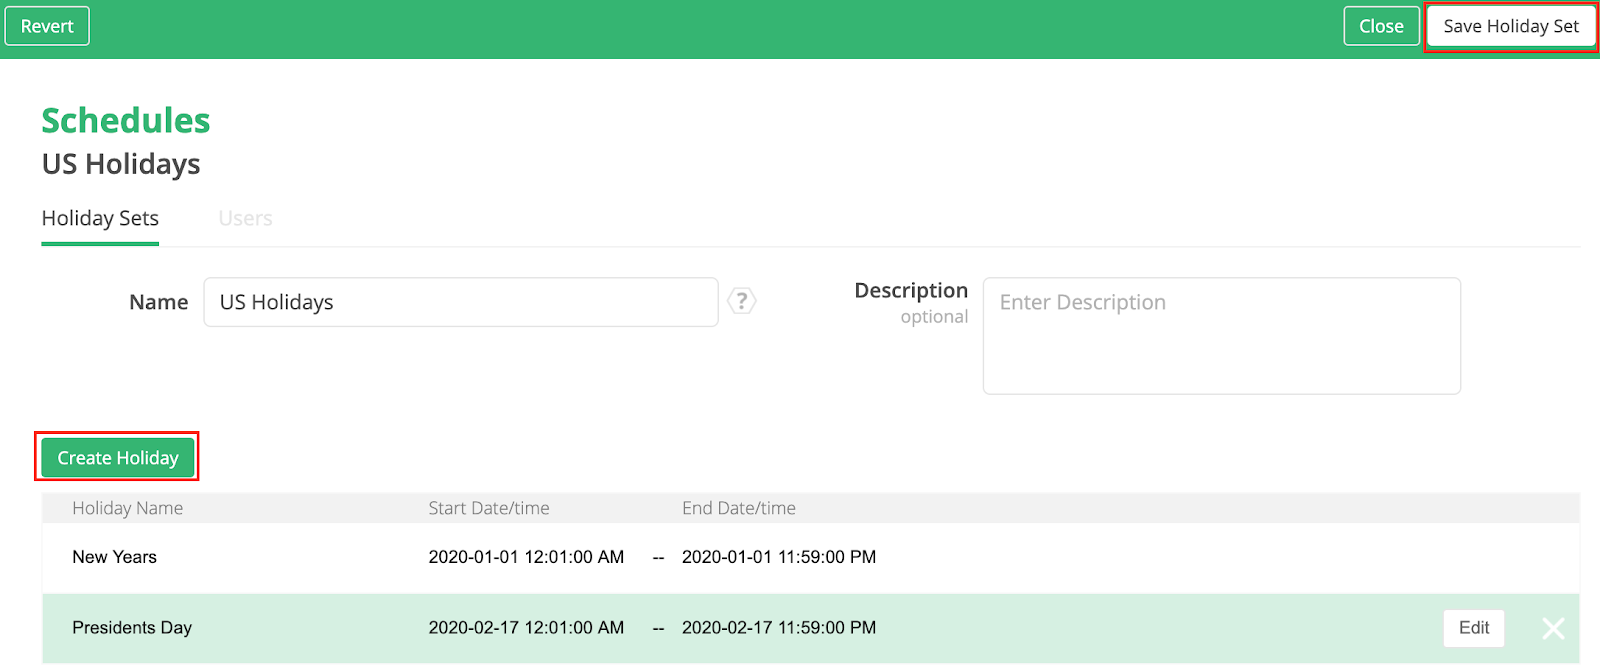Click the Presidents Day end date value
Screen dimensions: 1600x672
point(779,628)
